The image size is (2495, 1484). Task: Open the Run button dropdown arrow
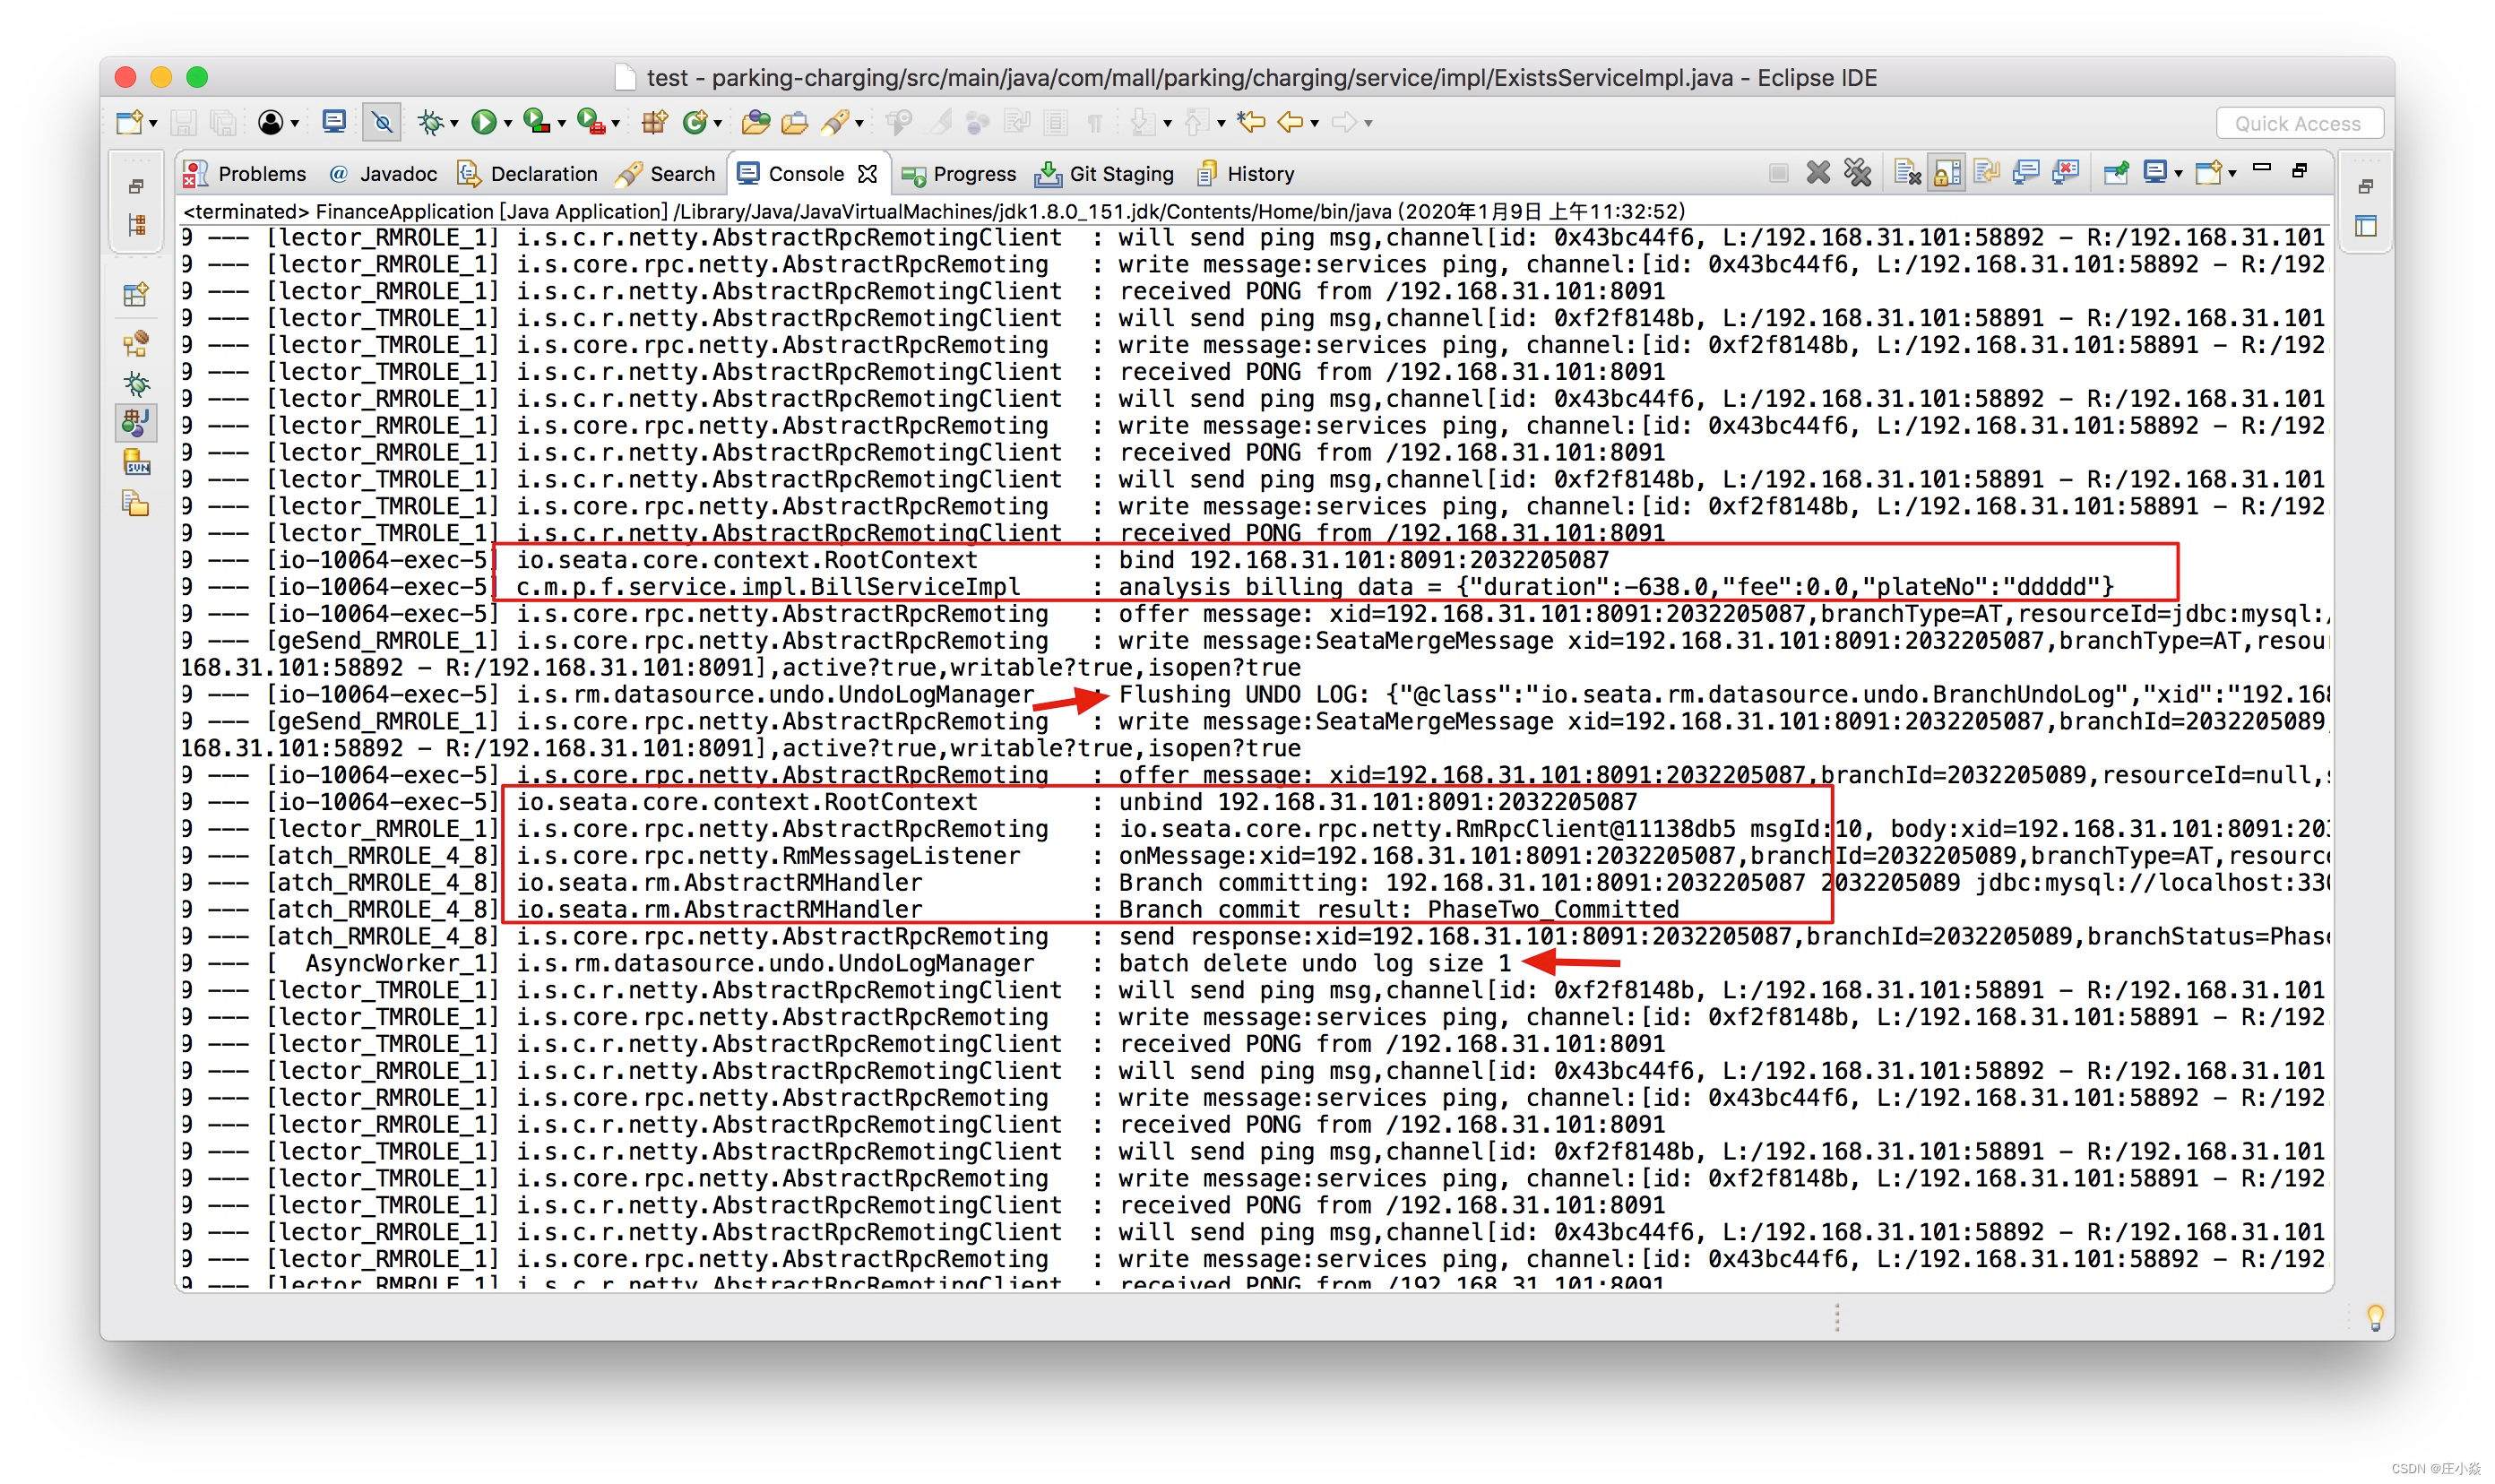[x=508, y=124]
